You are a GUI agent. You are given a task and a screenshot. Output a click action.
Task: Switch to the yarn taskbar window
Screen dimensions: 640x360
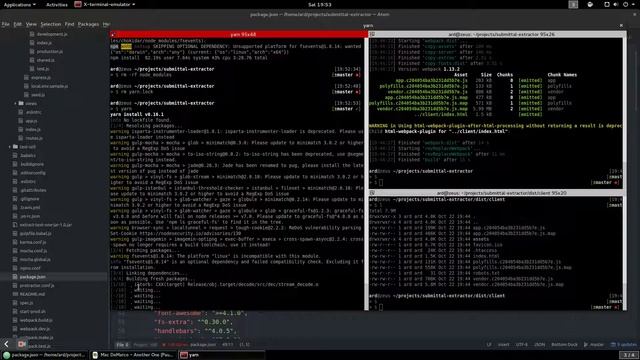(222, 355)
